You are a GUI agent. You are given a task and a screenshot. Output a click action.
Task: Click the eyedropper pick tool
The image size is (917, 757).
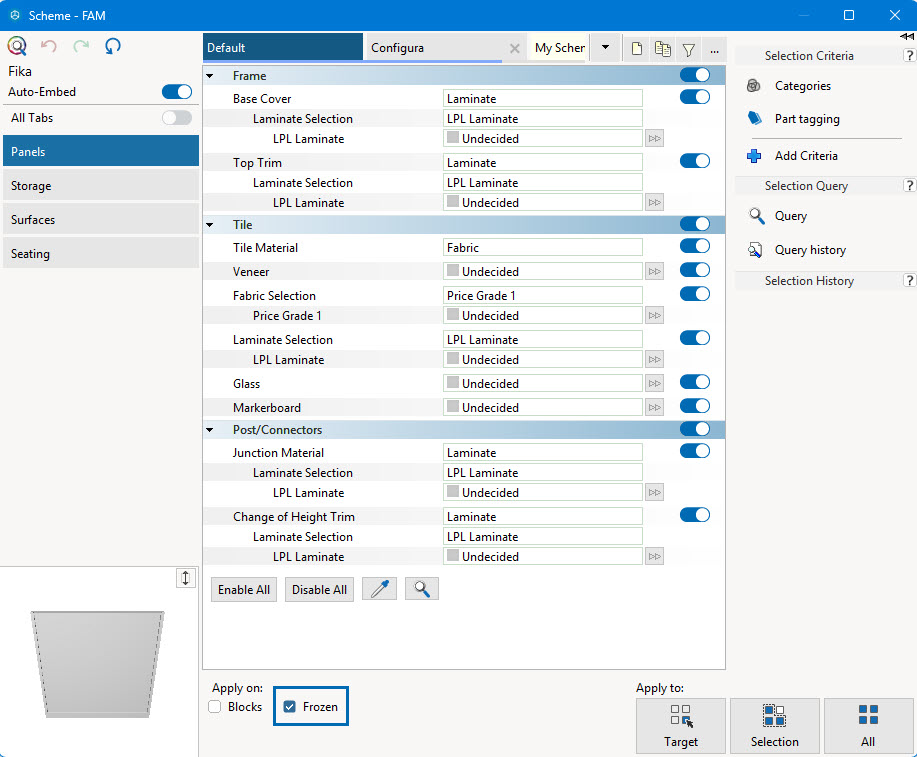point(380,589)
